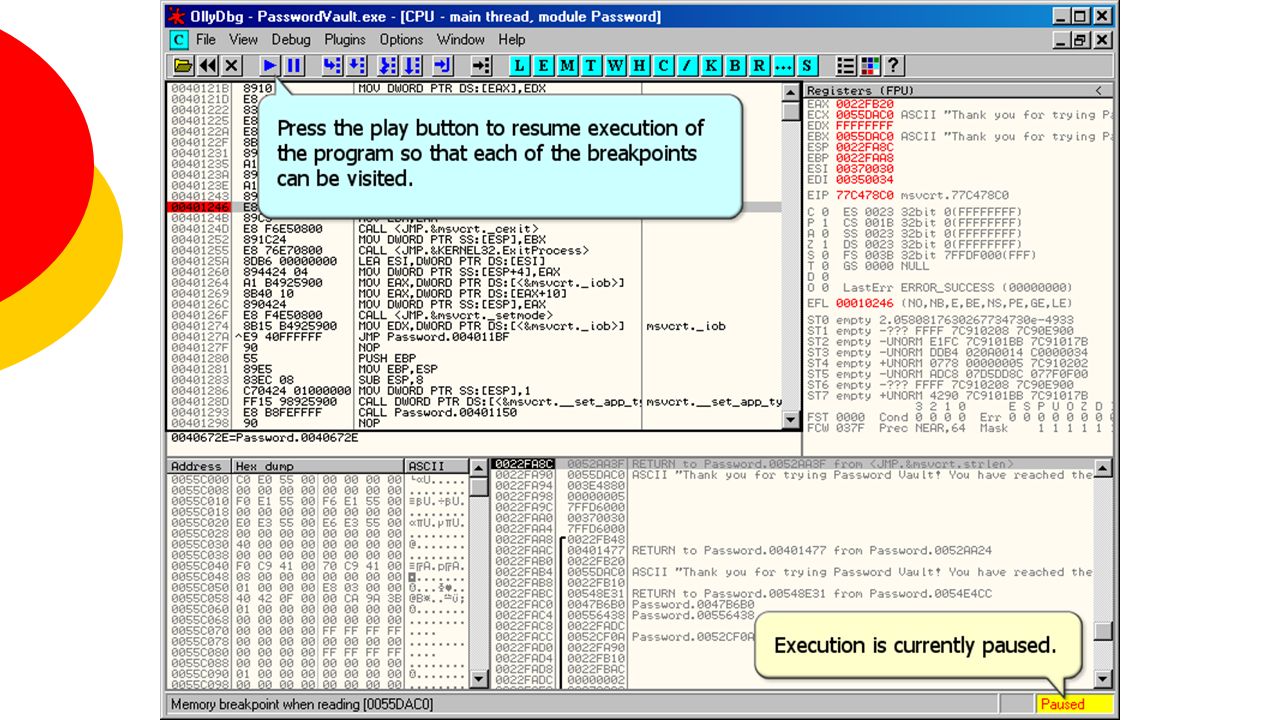Click the ASCII column header in dump
The width and height of the screenshot is (1280, 720).
[x=436, y=466]
